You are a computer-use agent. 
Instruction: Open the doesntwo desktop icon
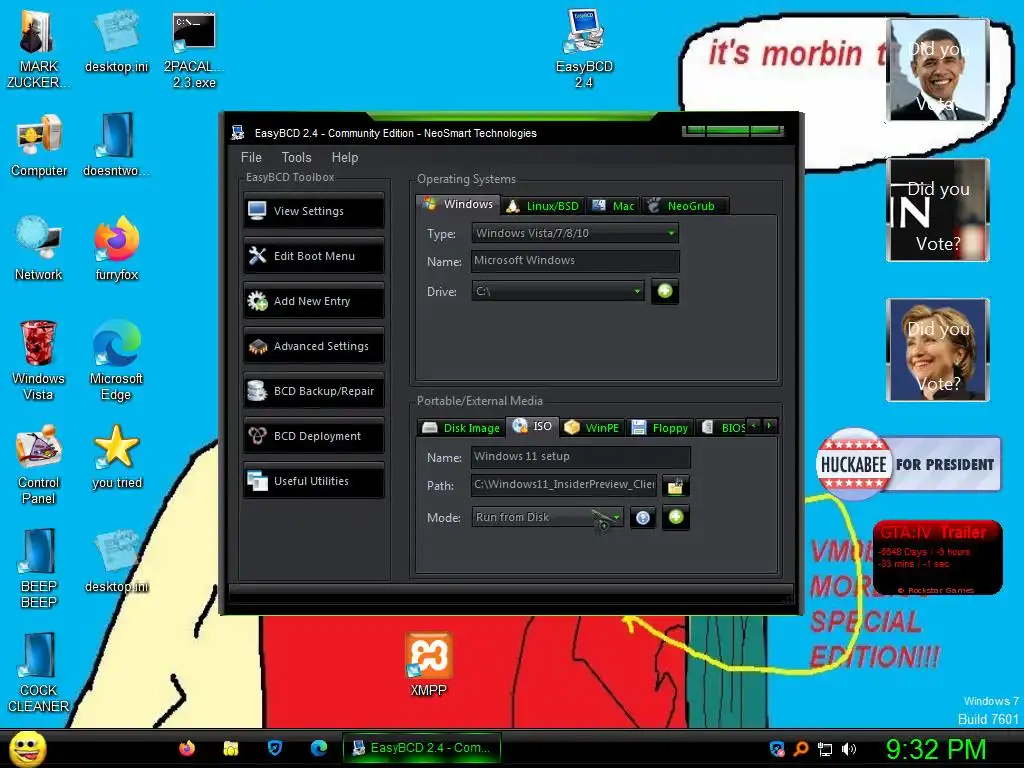point(116,145)
